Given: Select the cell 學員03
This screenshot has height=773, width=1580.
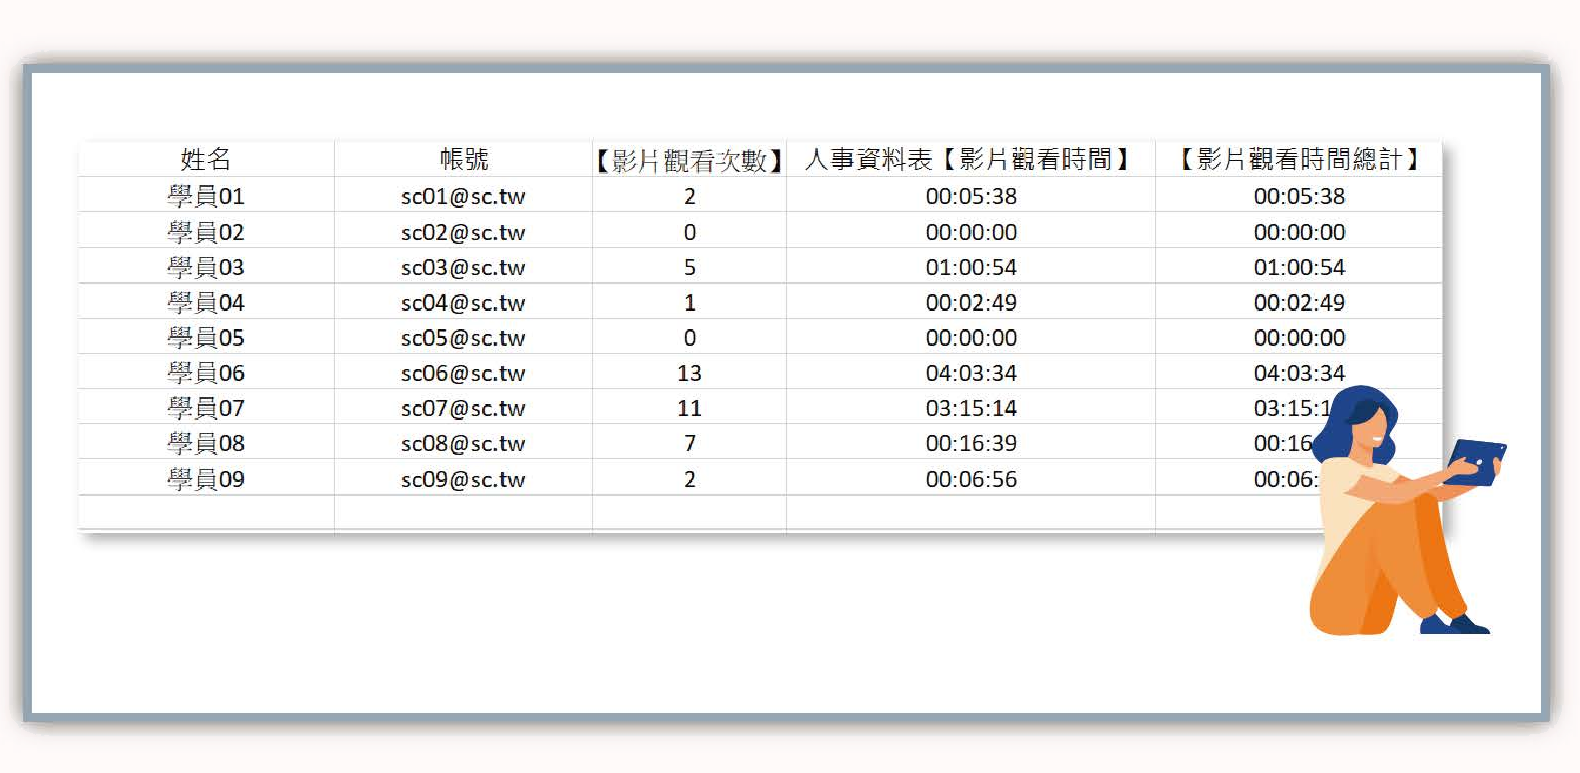Looking at the screenshot, I should coord(205,267).
